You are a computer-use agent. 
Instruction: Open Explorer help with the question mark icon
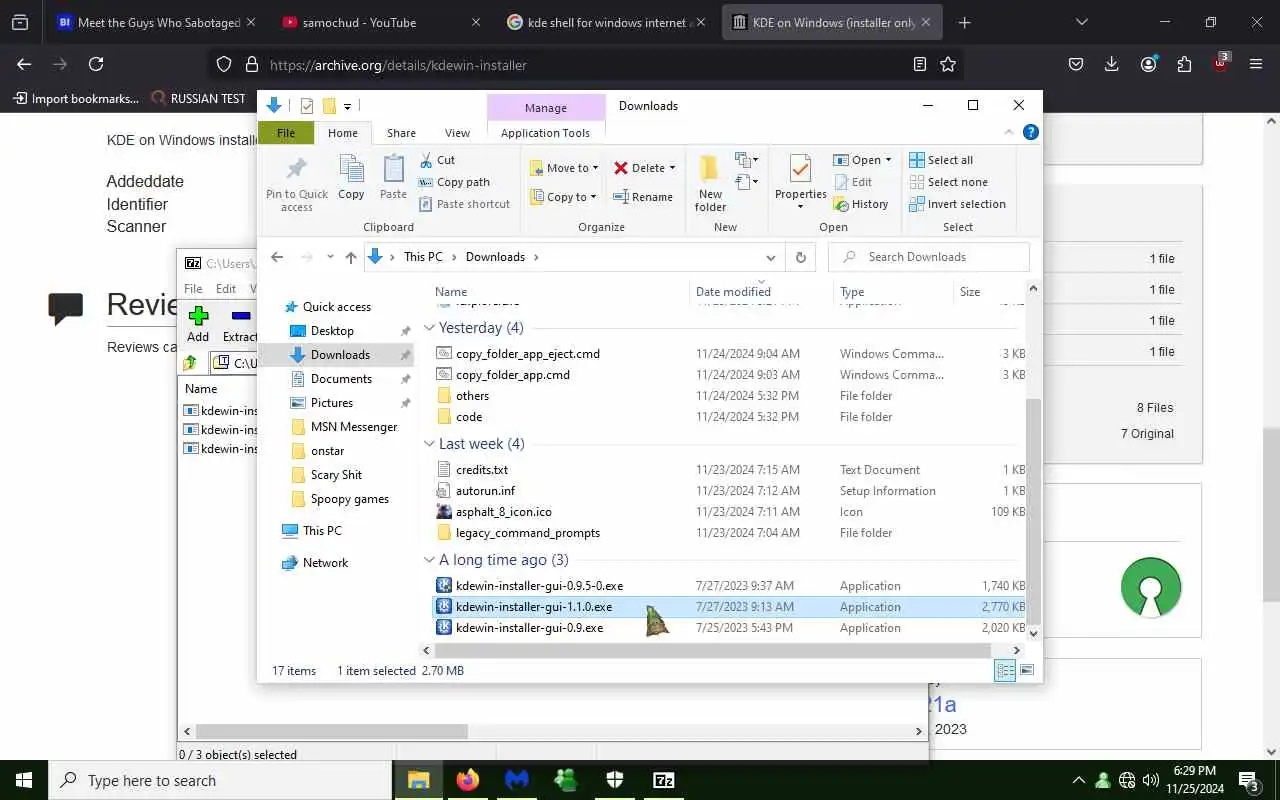[1031, 132]
